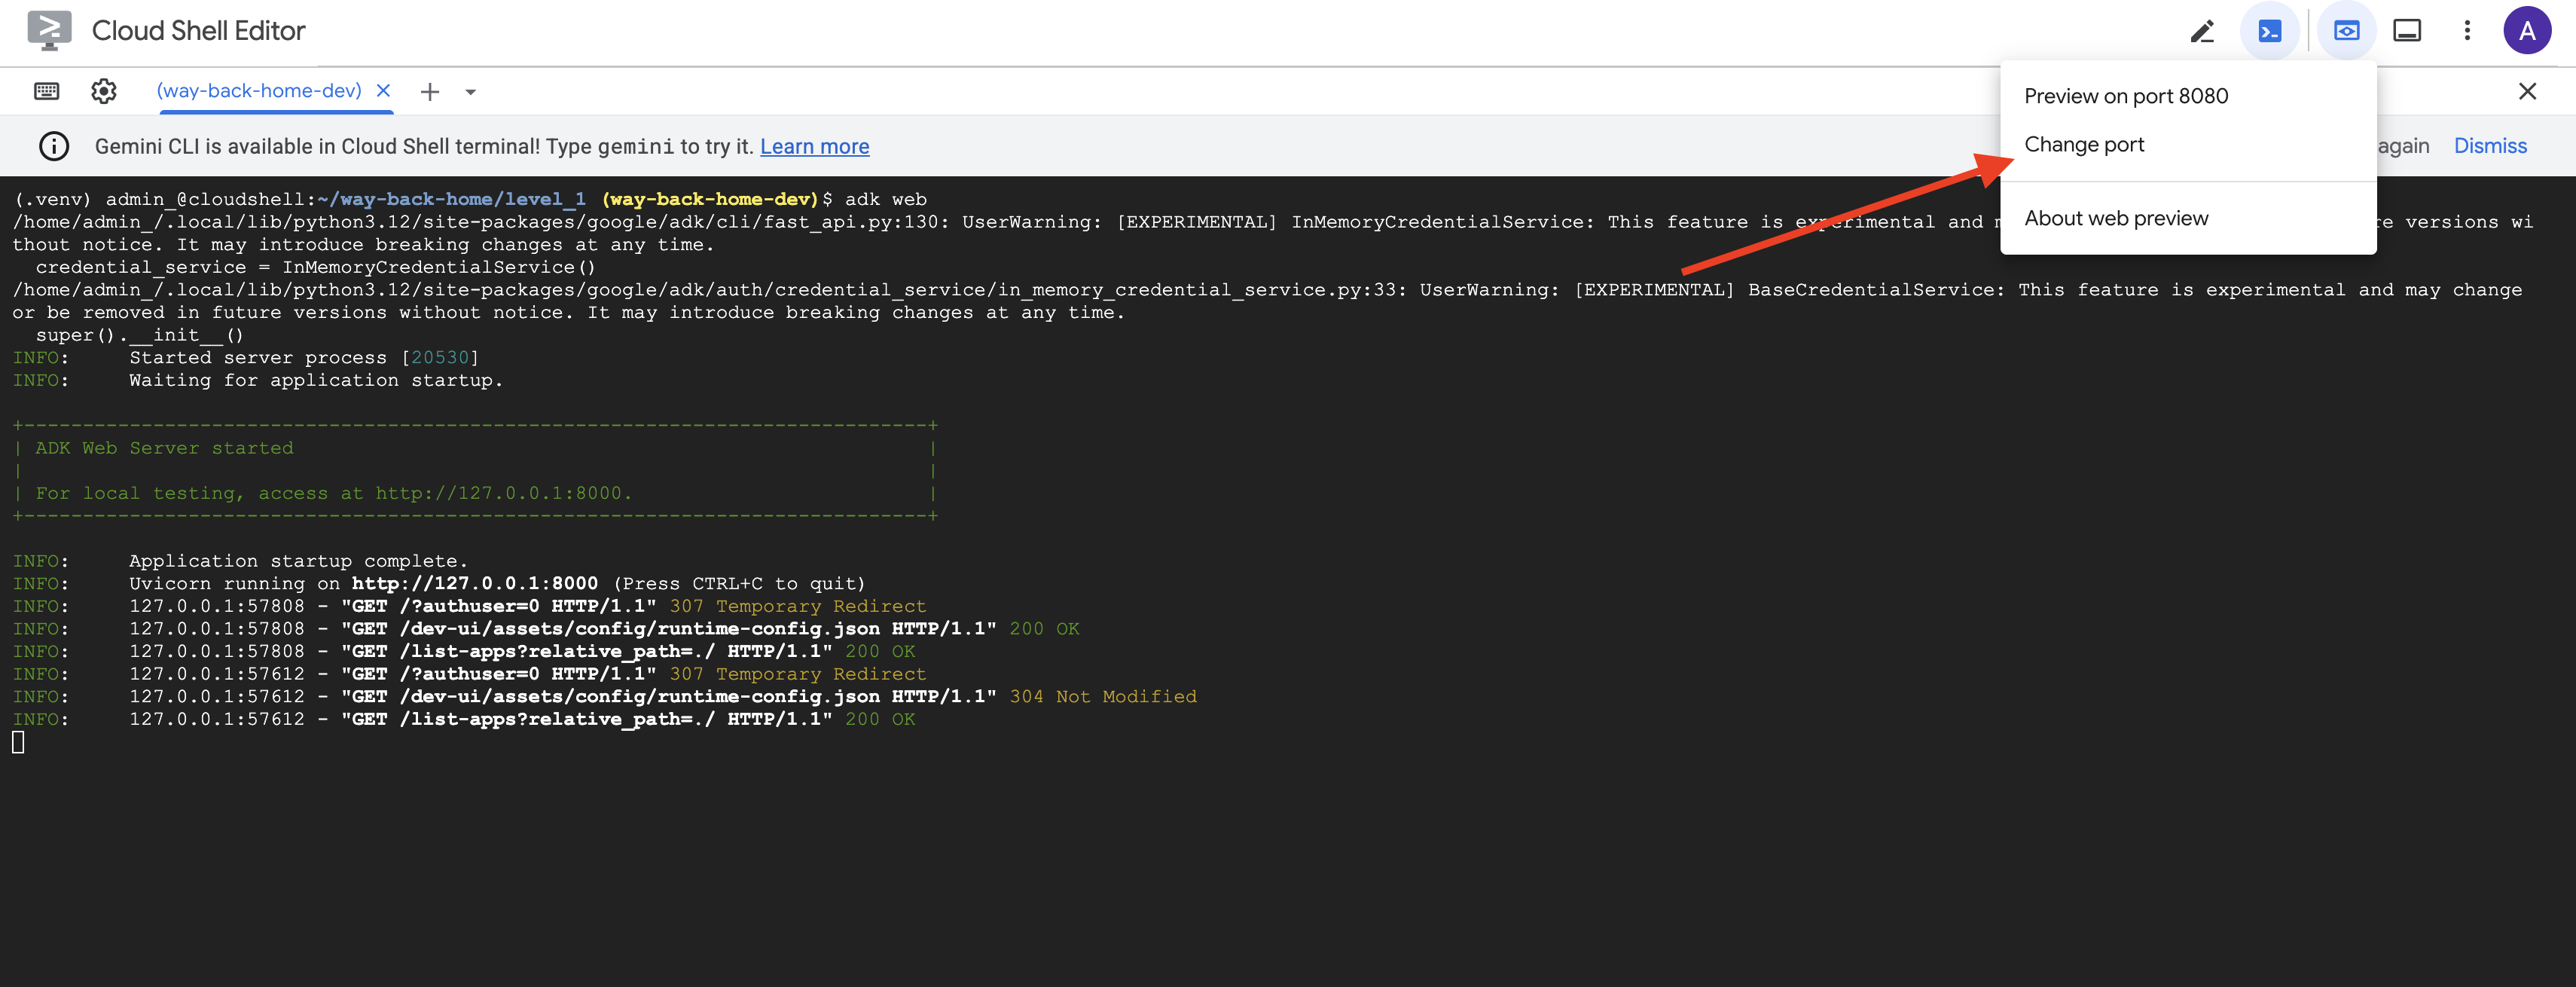Click the terminal cursor prompt area

(18, 742)
